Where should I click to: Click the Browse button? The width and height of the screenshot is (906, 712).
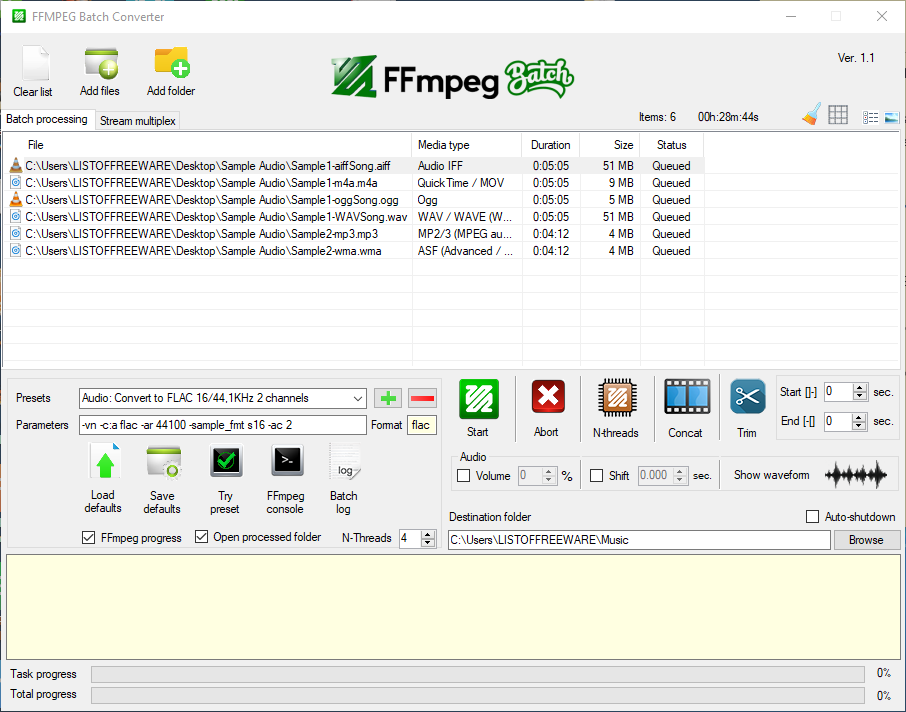pyautogui.click(x=866, y=540)
